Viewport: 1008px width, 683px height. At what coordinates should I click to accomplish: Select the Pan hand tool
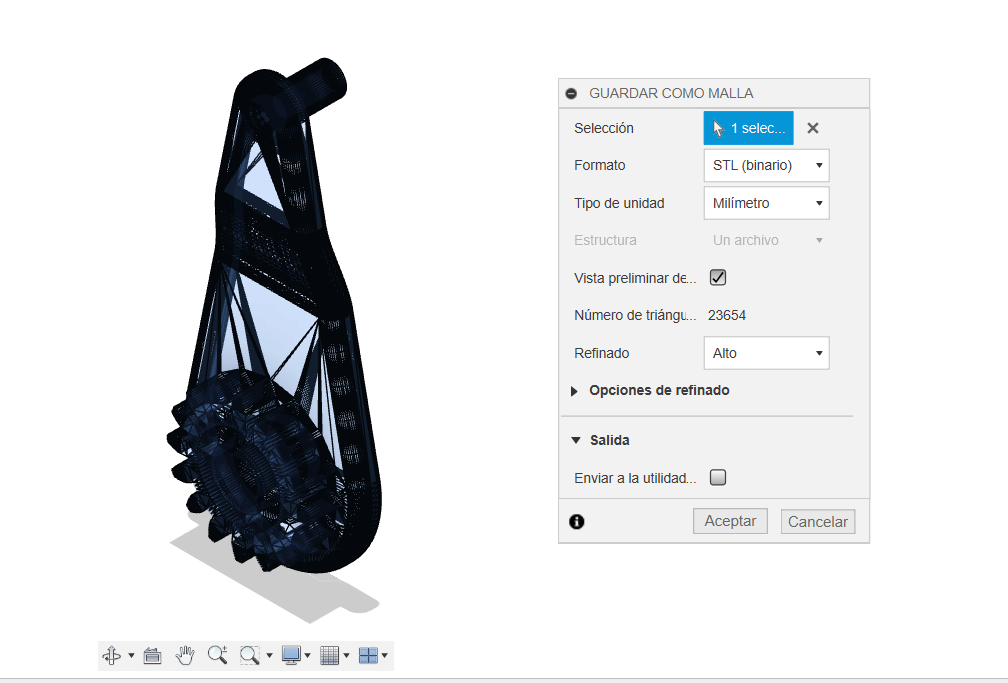click(185, 655)
